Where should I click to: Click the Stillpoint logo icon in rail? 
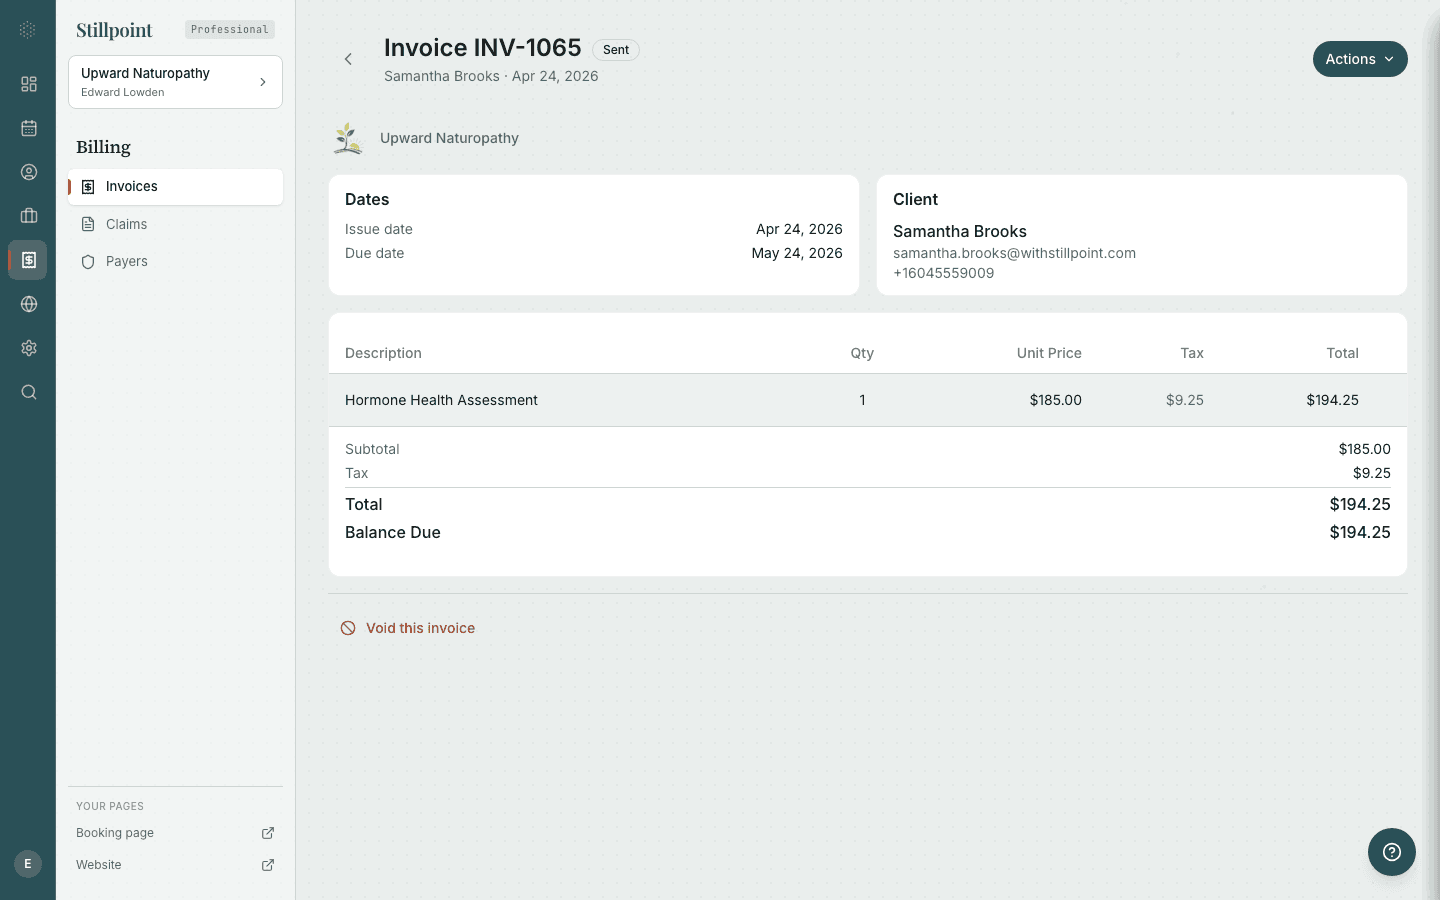(28, 30)
